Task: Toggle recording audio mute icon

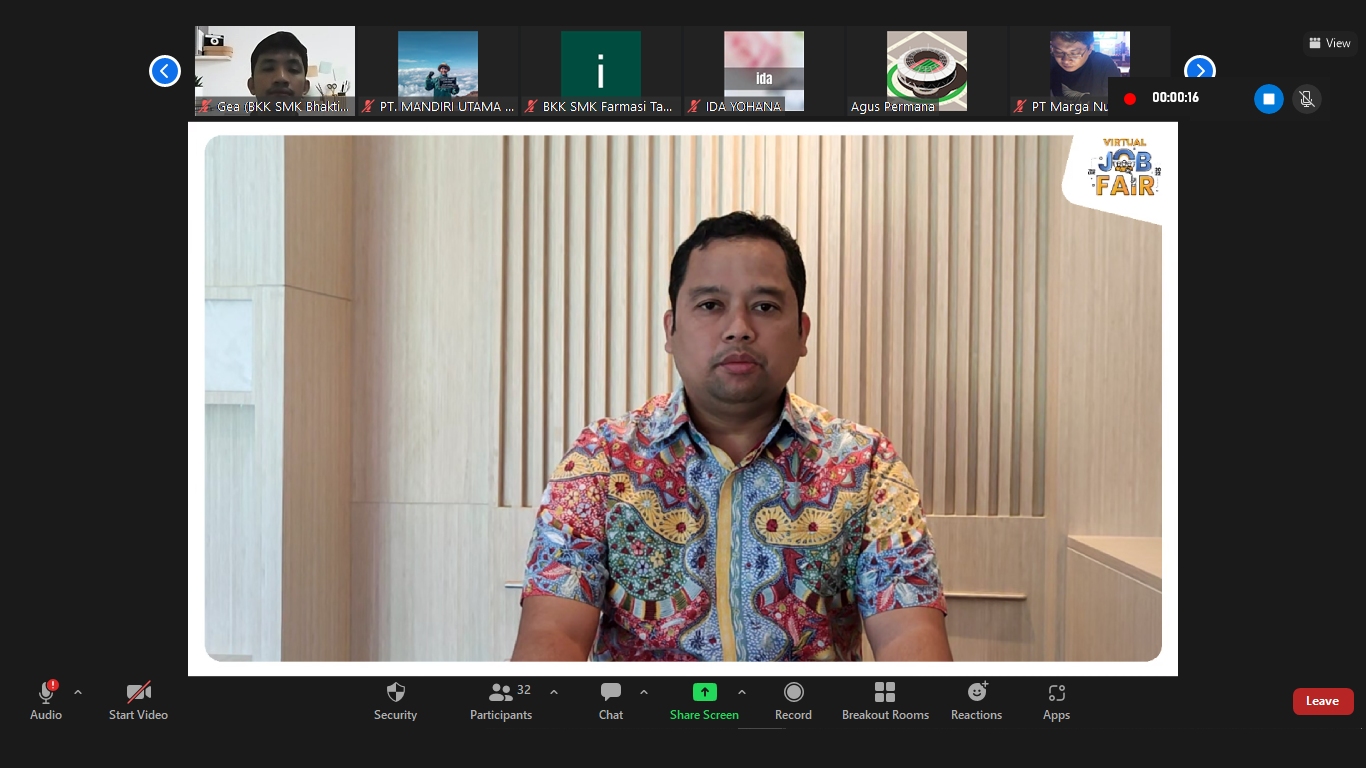Action: click(x=1305, y=99)
